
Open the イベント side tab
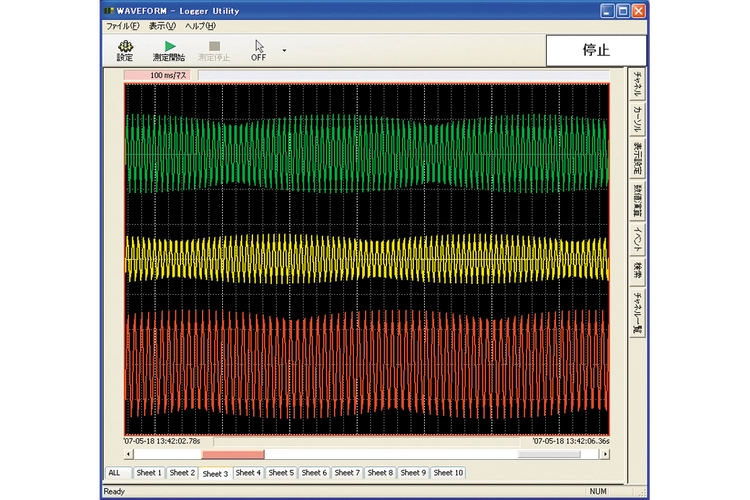click(x=638, y=238)
